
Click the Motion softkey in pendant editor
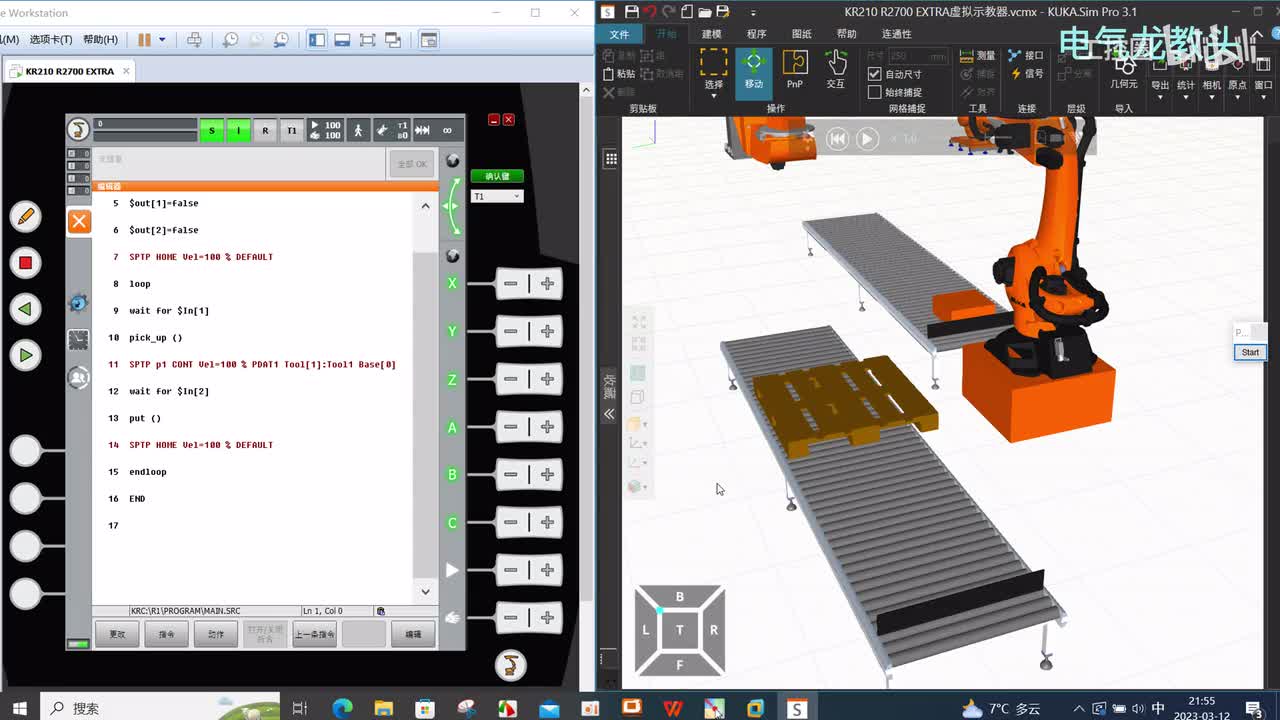point(216,634)
